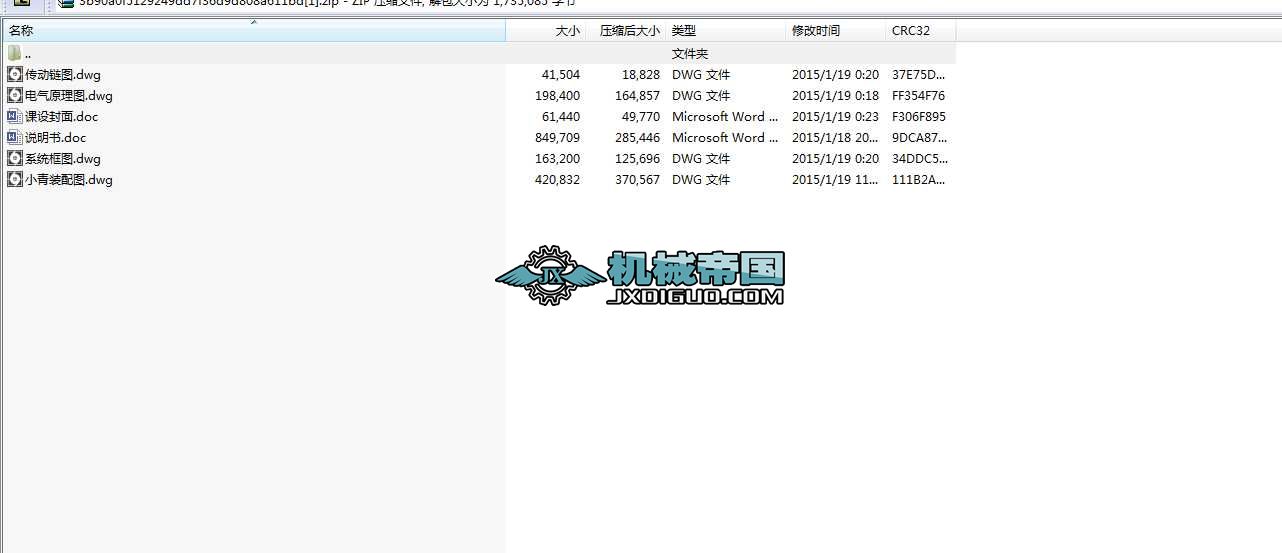
Task: Click the Microsoft Word type of 课设封面.doc
Action: tap(725, 117)
